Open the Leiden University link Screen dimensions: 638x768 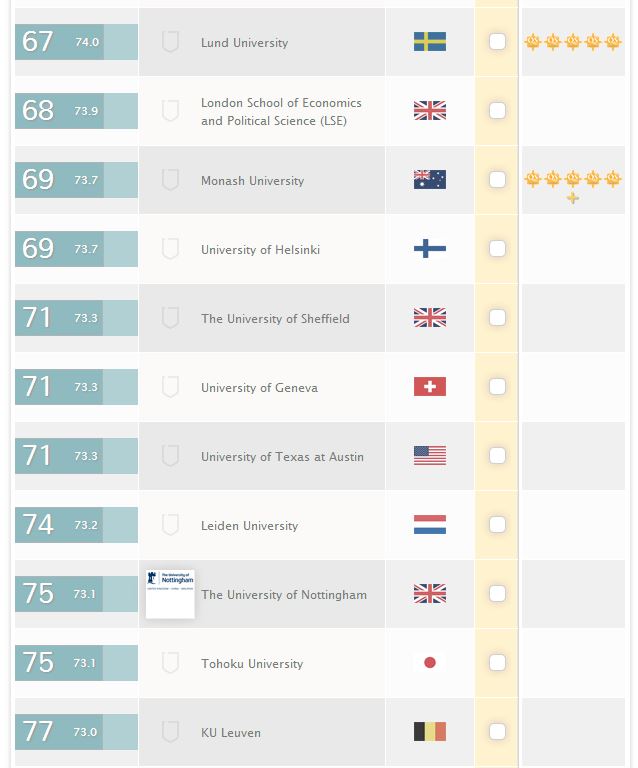(x=249, y=525)
